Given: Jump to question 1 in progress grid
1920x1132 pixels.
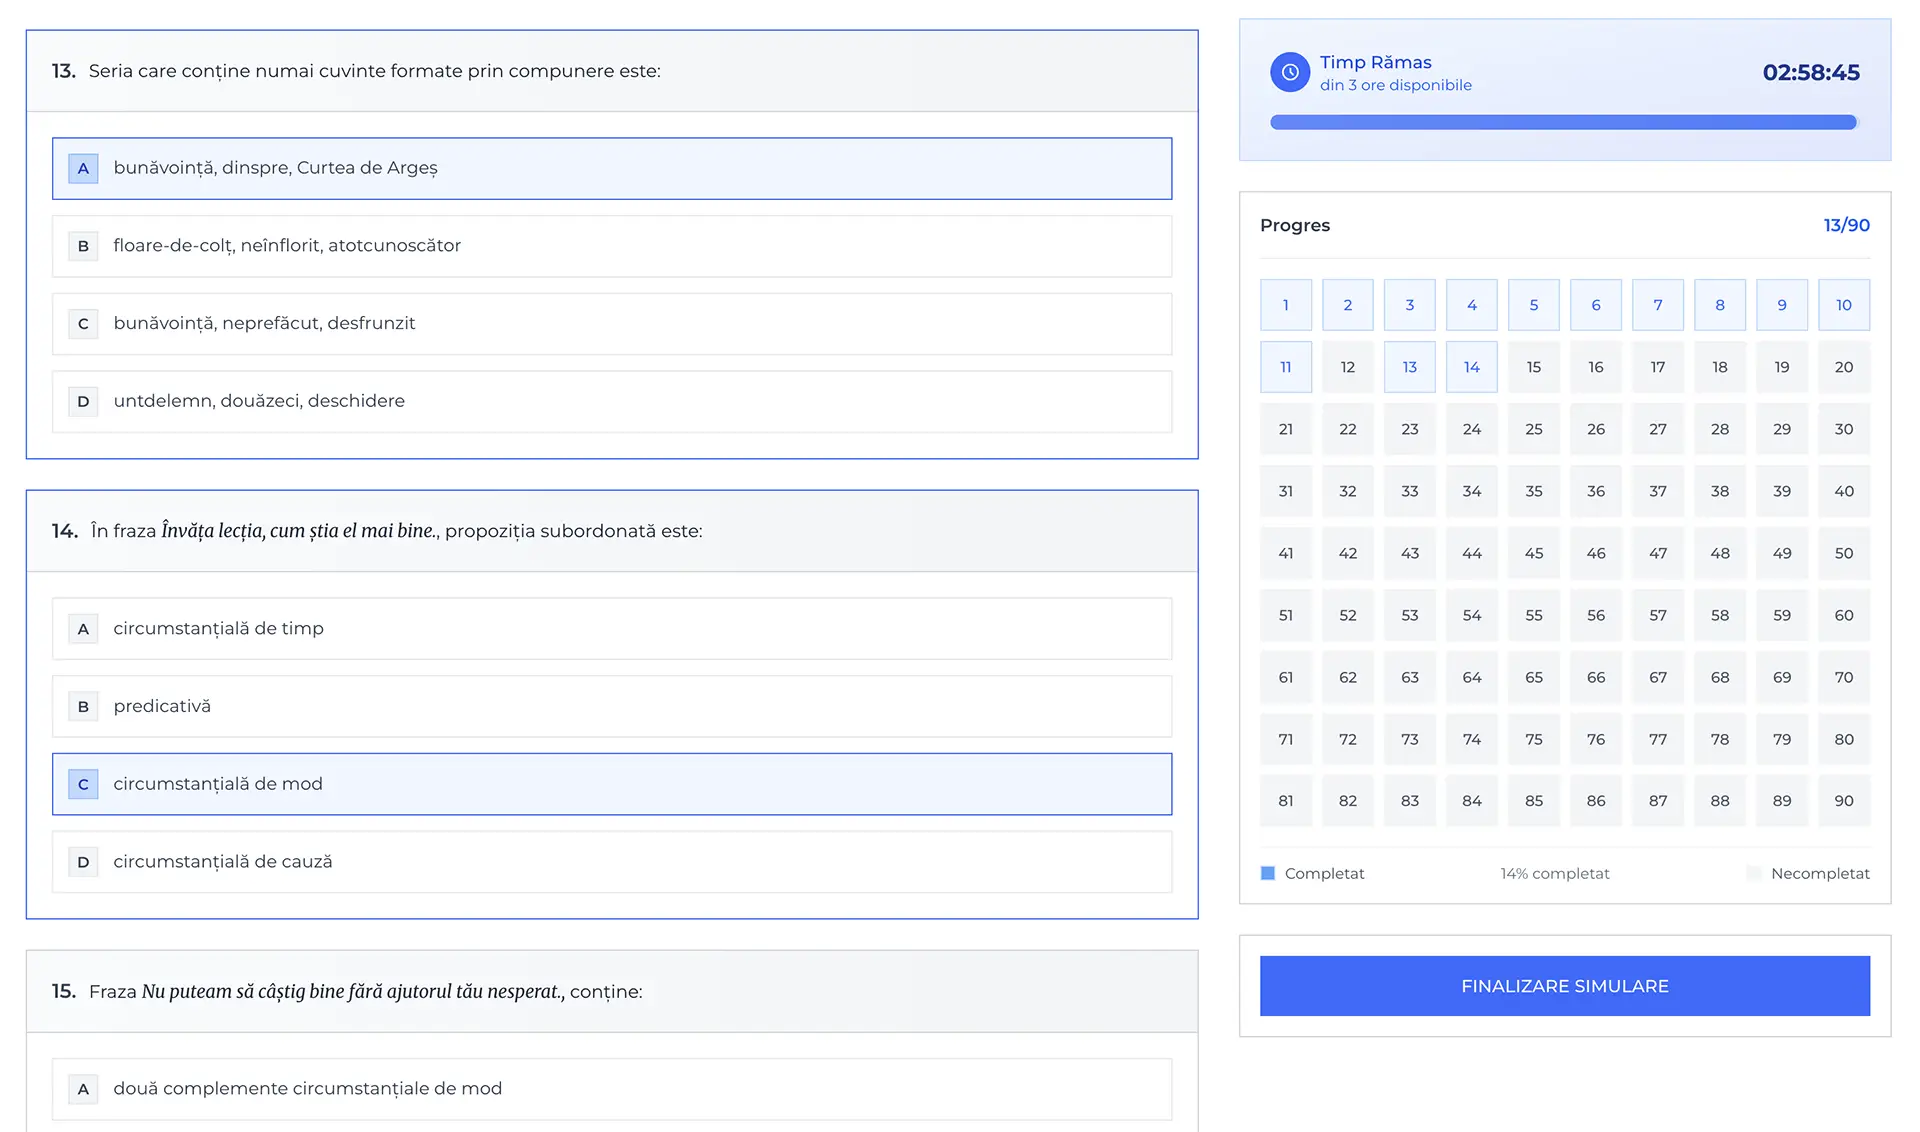Looking at the screenshot, I should (1286, 305).
